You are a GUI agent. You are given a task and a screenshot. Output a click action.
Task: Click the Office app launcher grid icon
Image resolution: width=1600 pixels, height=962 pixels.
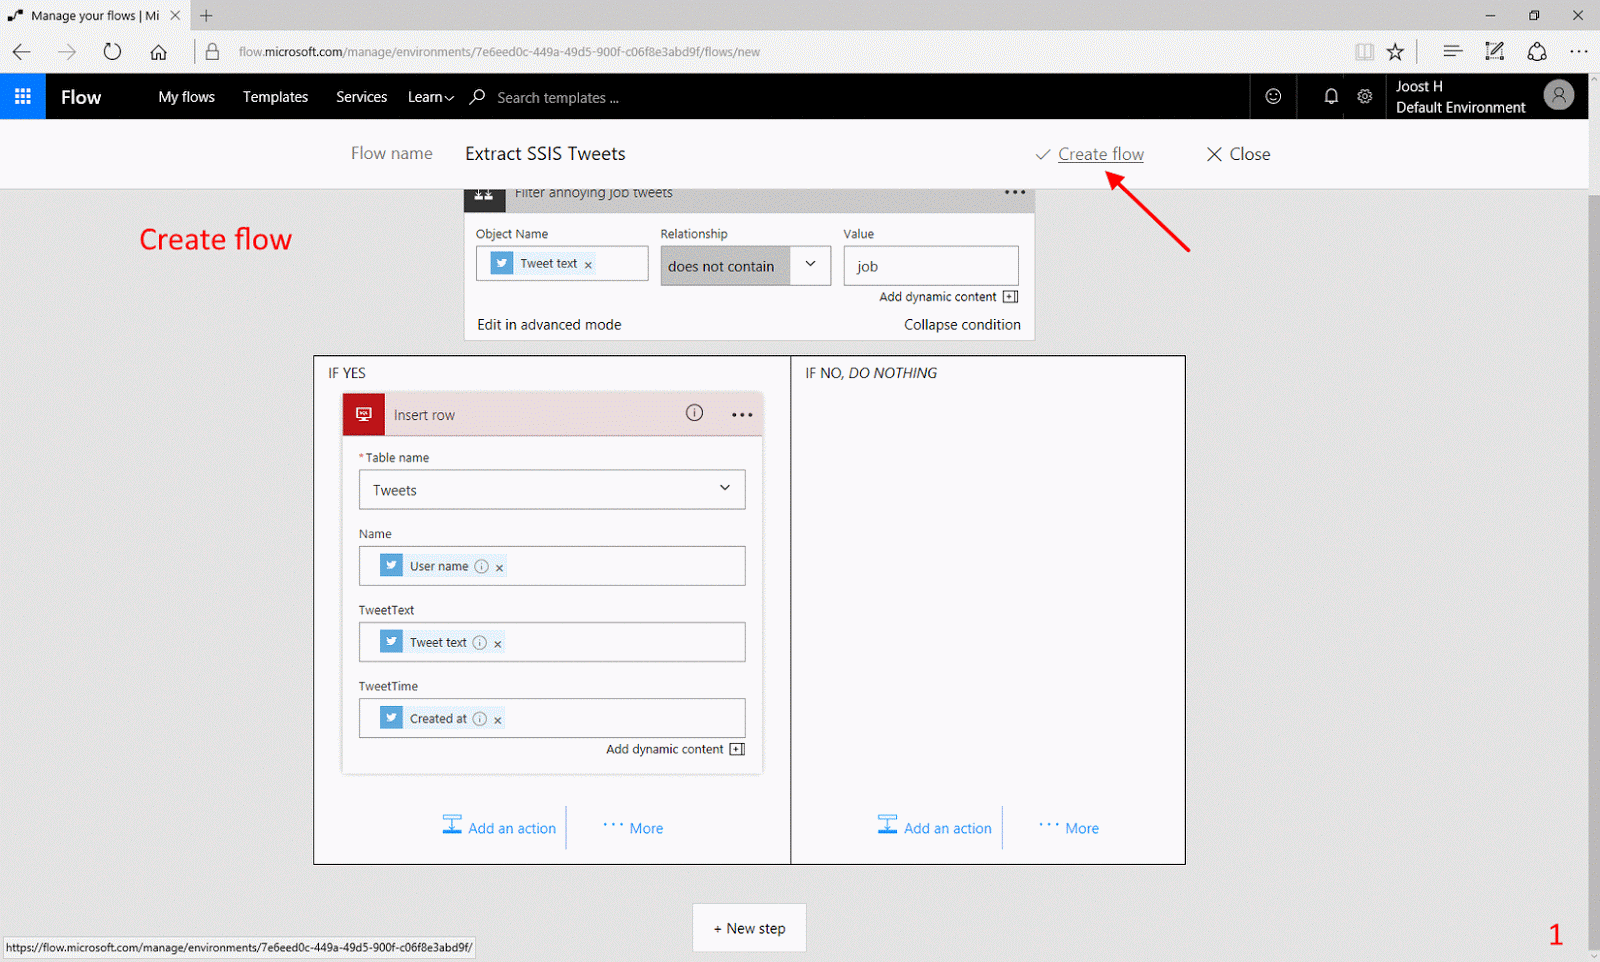(22, 96)
